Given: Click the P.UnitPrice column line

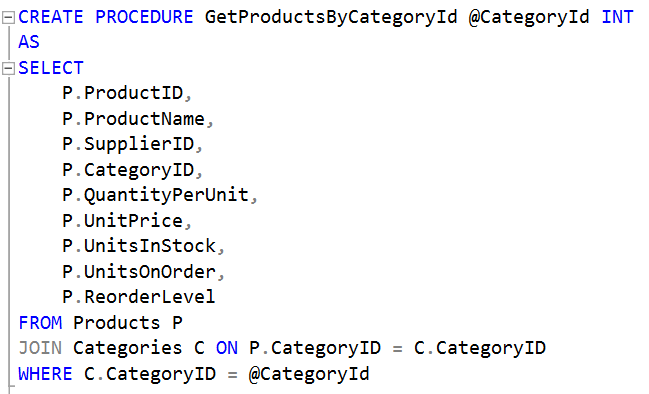Looking at the screenshot, I should pyautogui.click(x=127, y=221).
